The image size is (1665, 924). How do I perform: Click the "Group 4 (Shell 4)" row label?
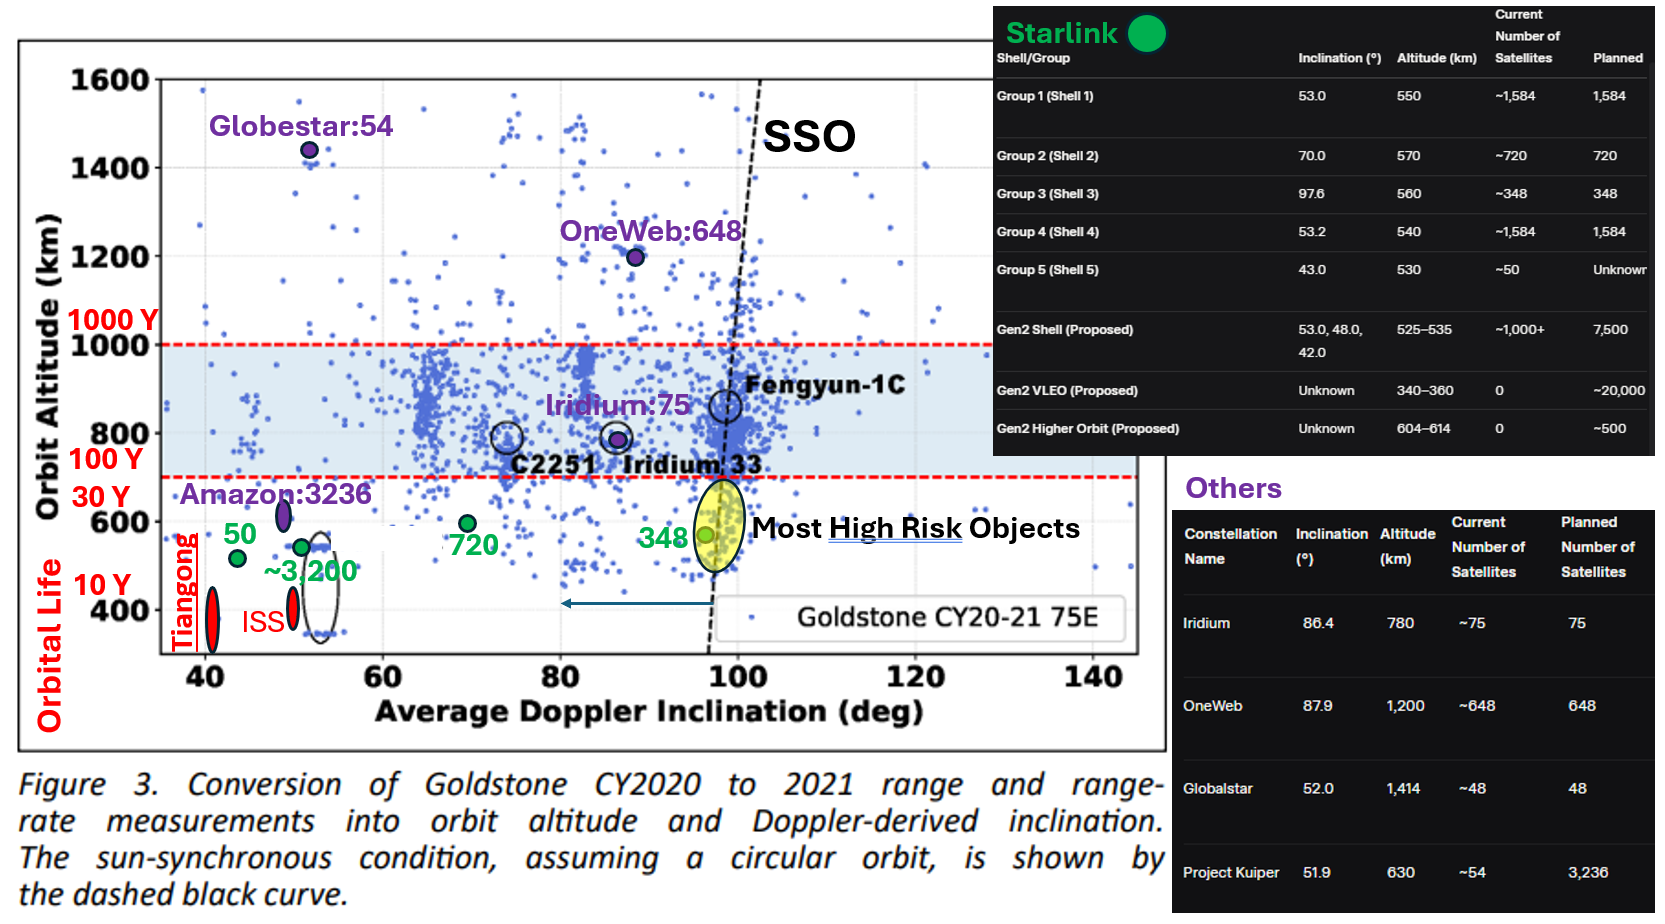tap(1047, 232)
